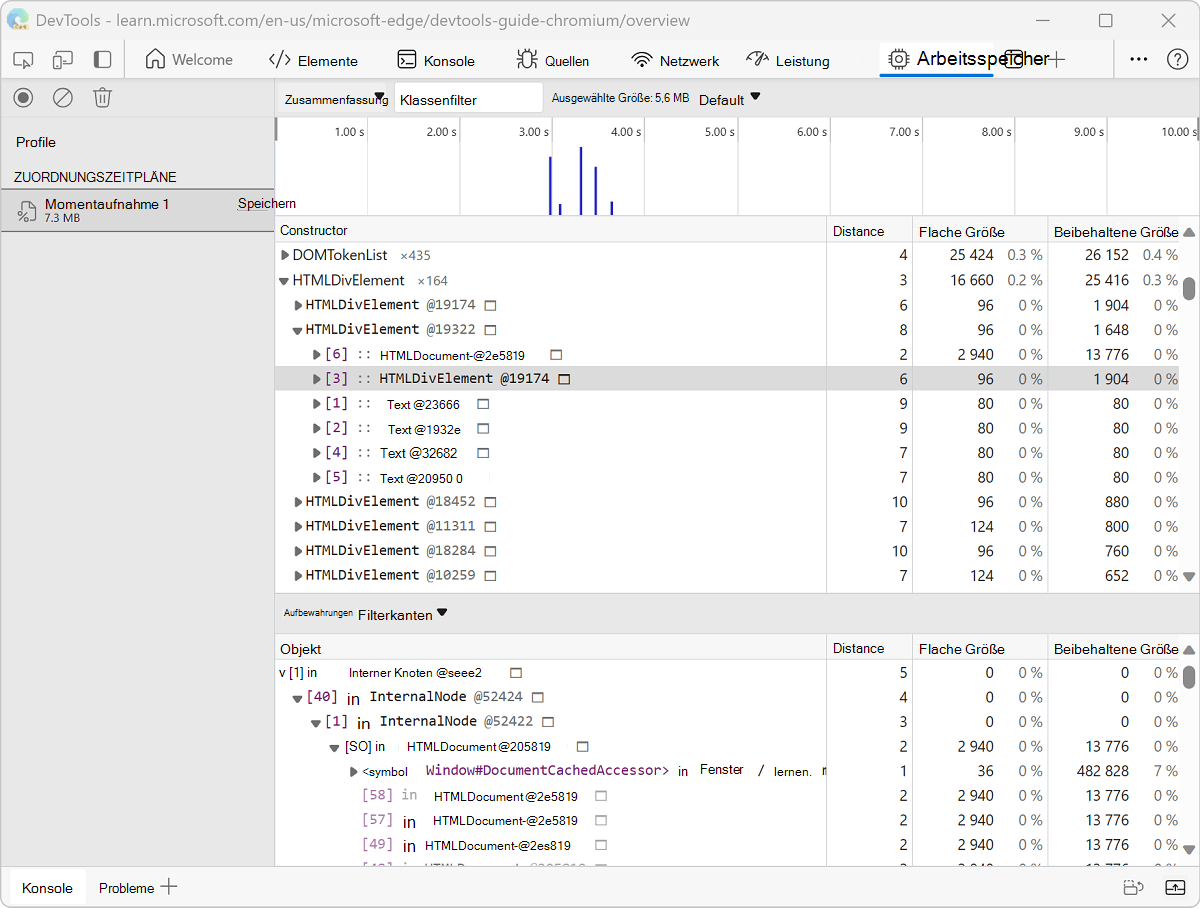Expand the DOMTokenList constructor row

point(285,256)
